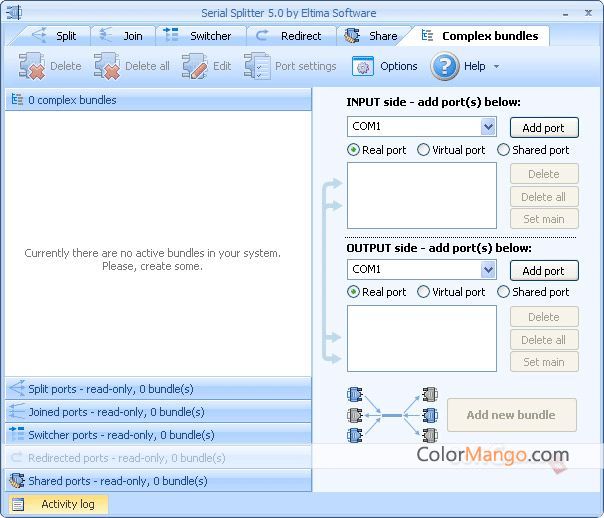
Task: Go to the Redirect tab
Action: (290, 36)
